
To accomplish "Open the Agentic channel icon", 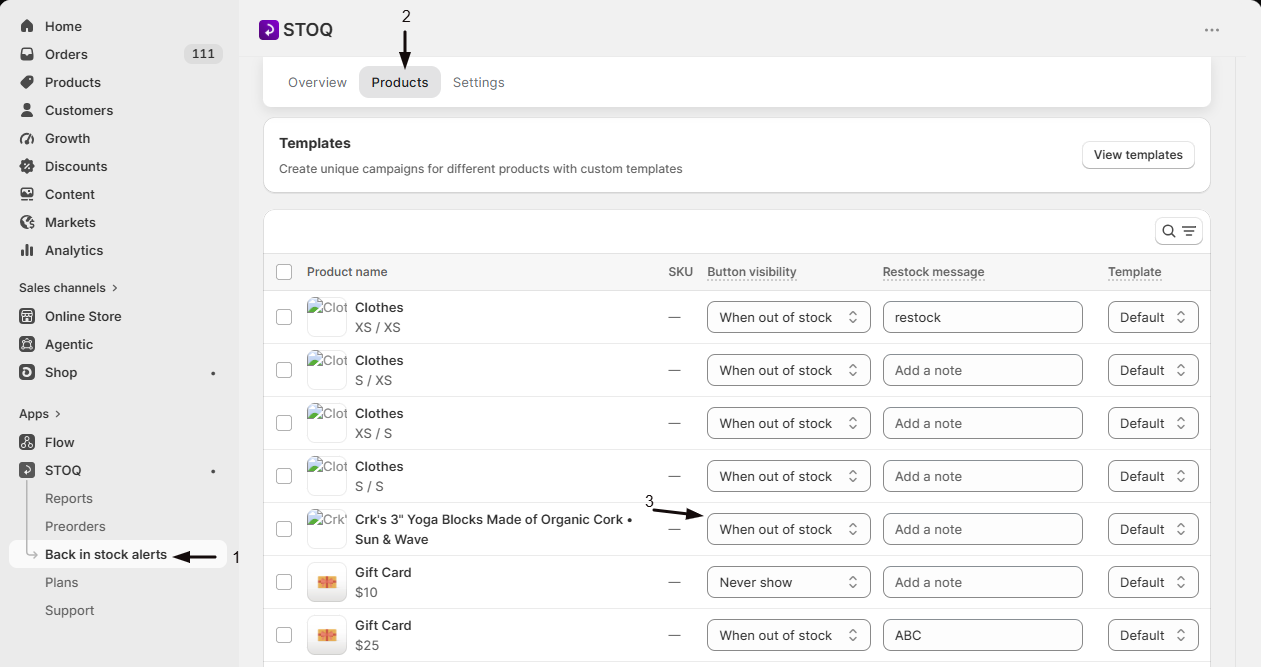I will click(x=27, y=344).
